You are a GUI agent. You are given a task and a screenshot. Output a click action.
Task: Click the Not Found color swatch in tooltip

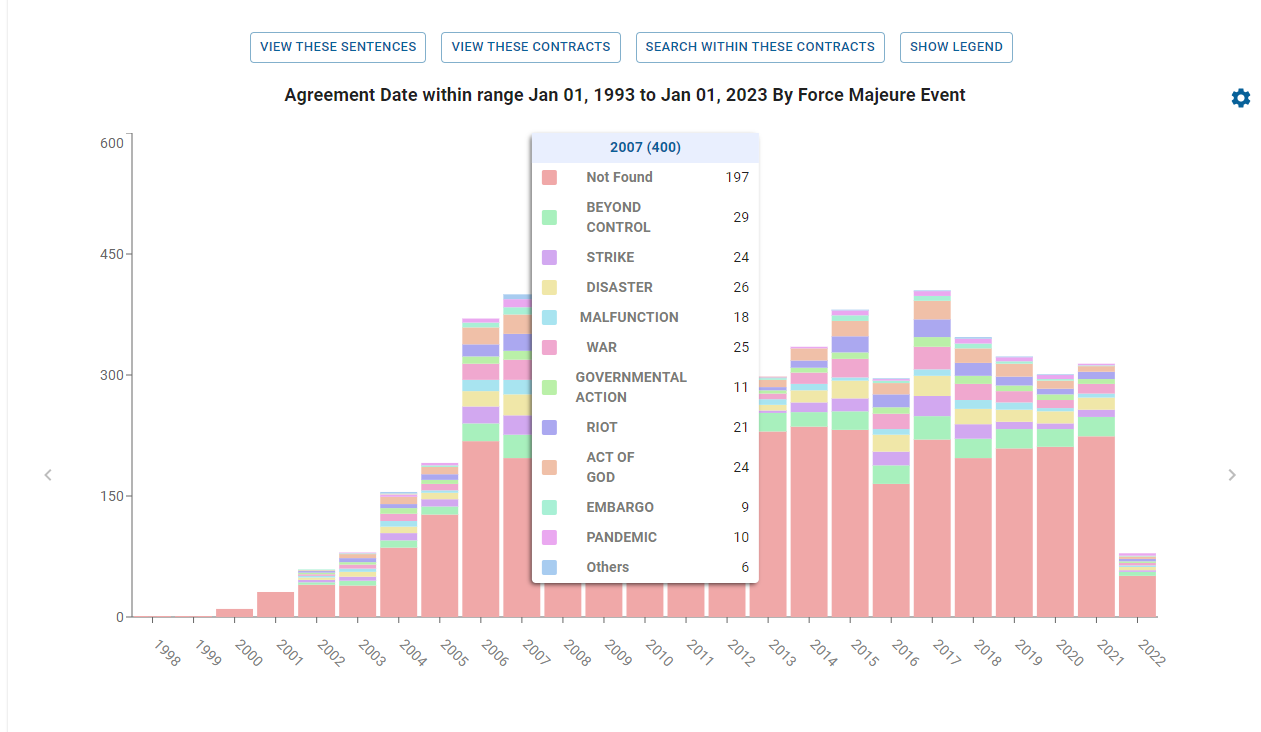point(549,177)
